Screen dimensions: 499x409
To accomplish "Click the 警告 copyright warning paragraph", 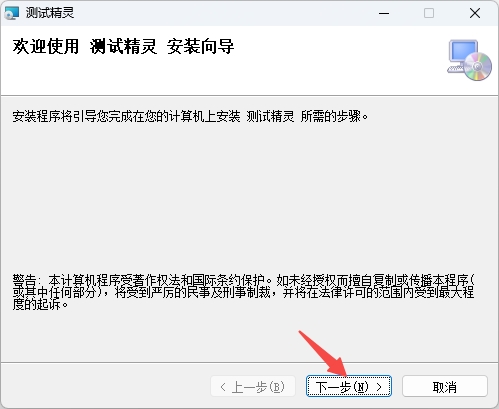I will (244, 292).
